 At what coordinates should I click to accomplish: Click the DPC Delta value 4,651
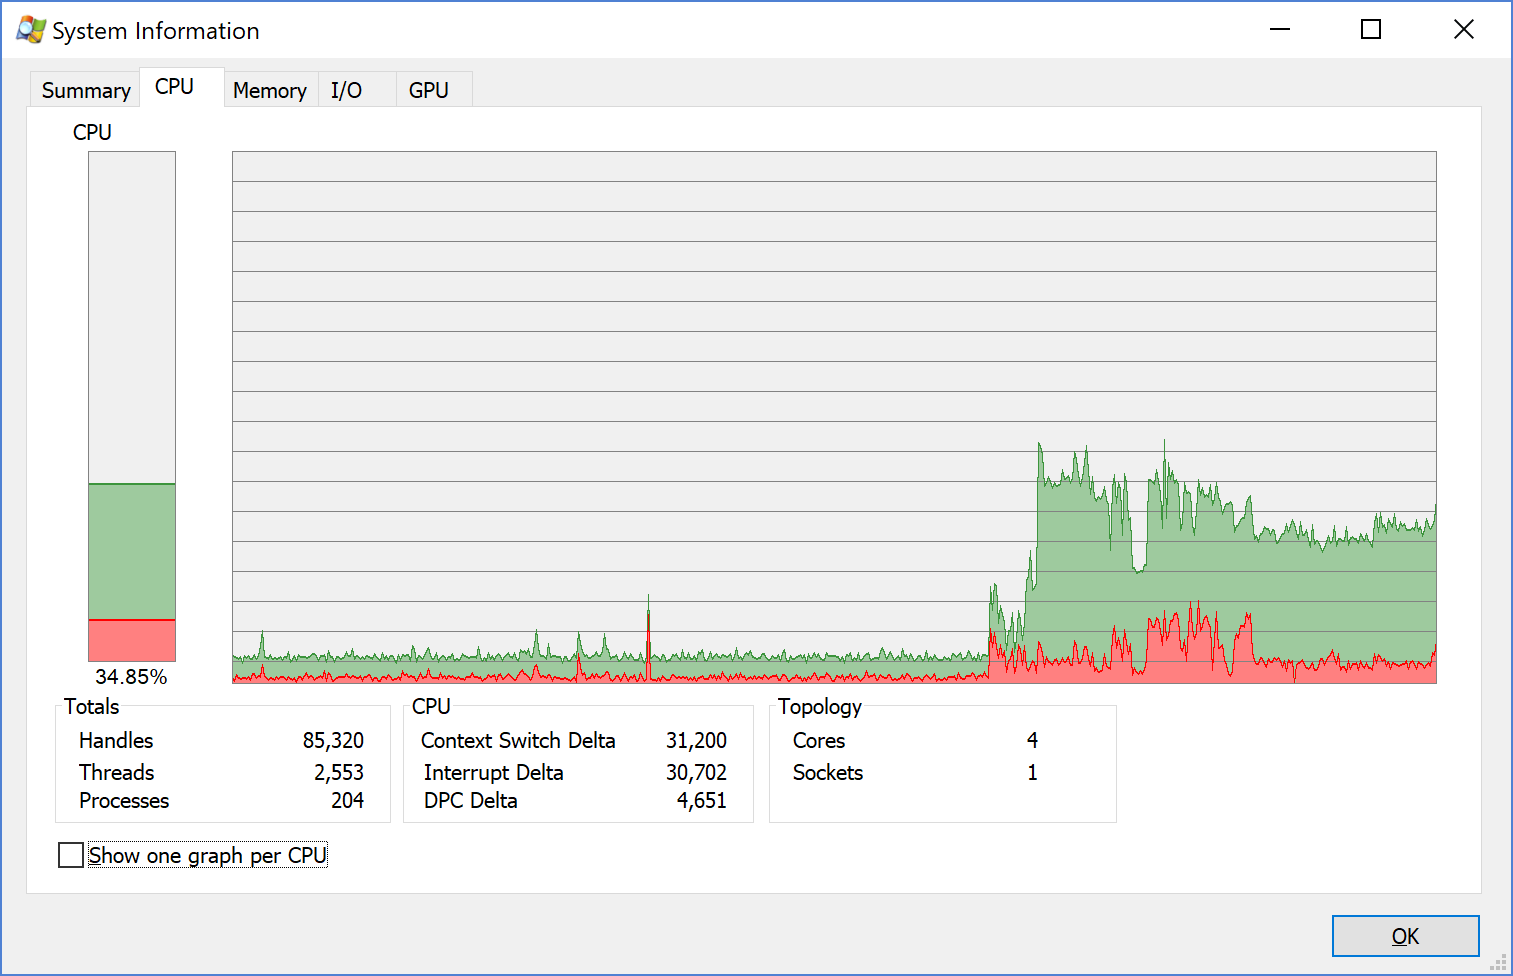[702, 801]
